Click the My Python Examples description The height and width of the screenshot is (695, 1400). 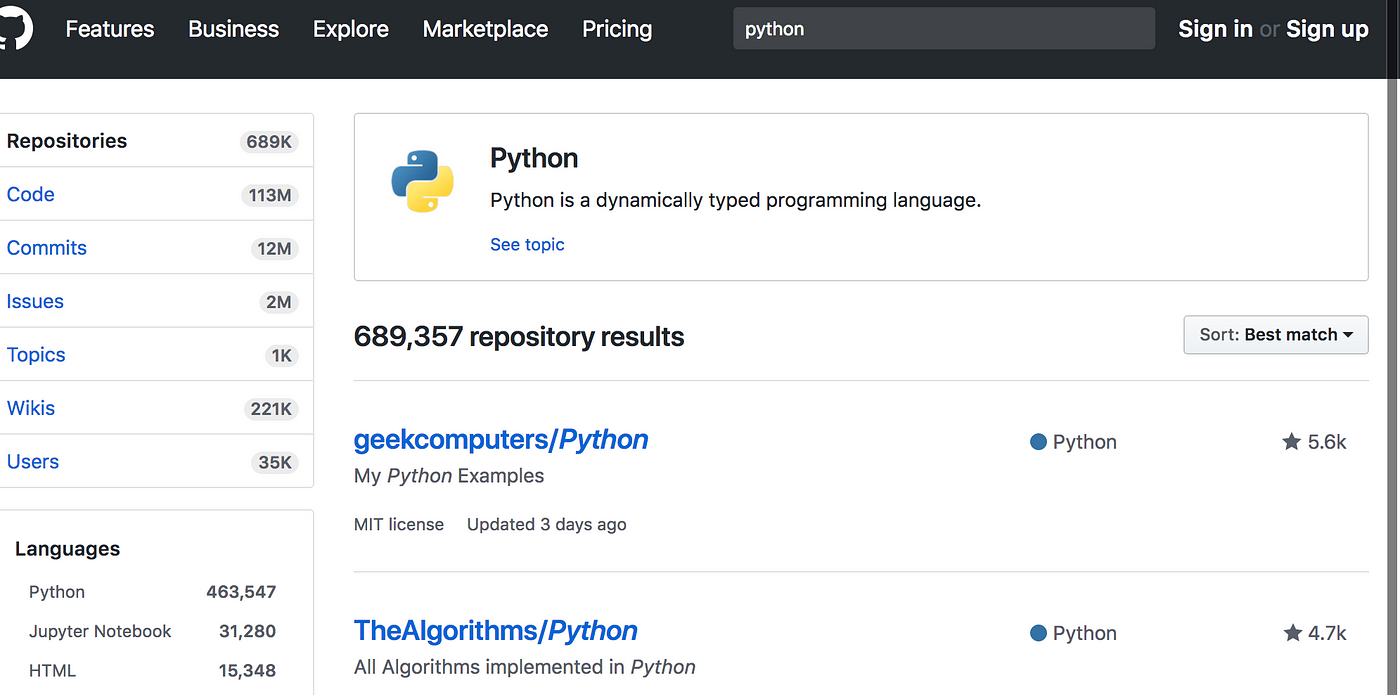tap(449, 476)
